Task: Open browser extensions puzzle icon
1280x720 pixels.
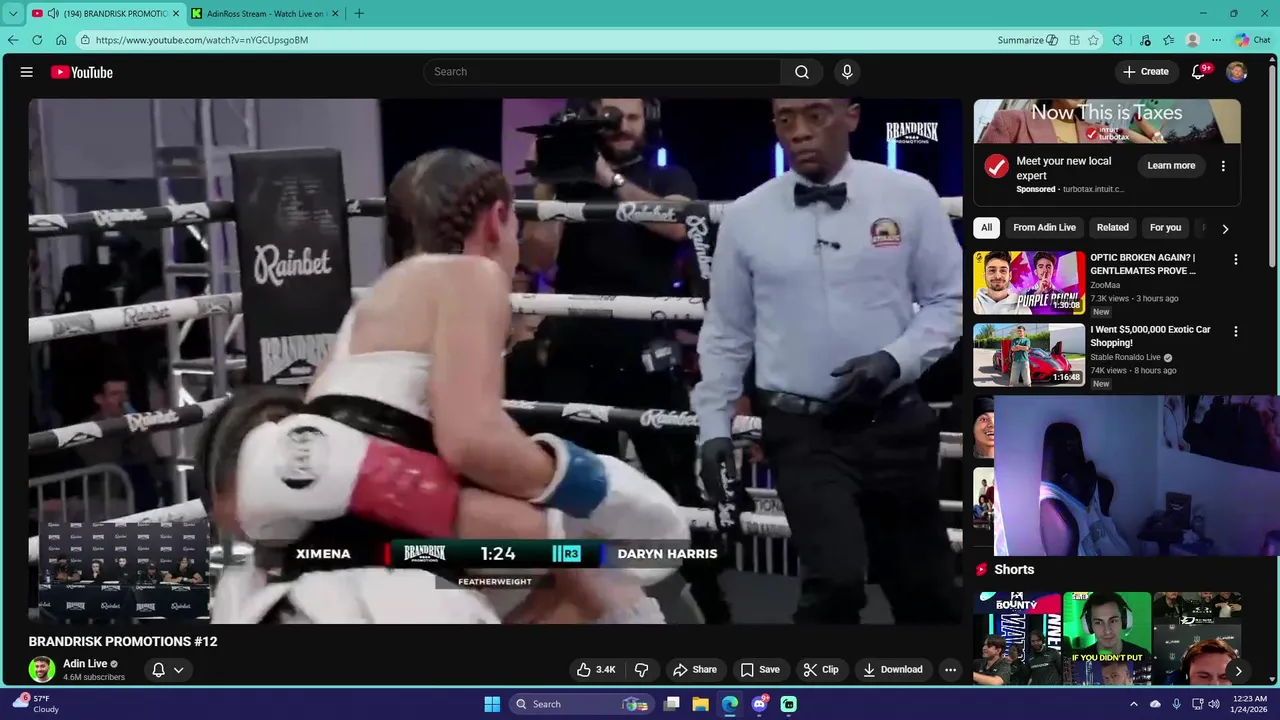Action: click(1118, 40)
